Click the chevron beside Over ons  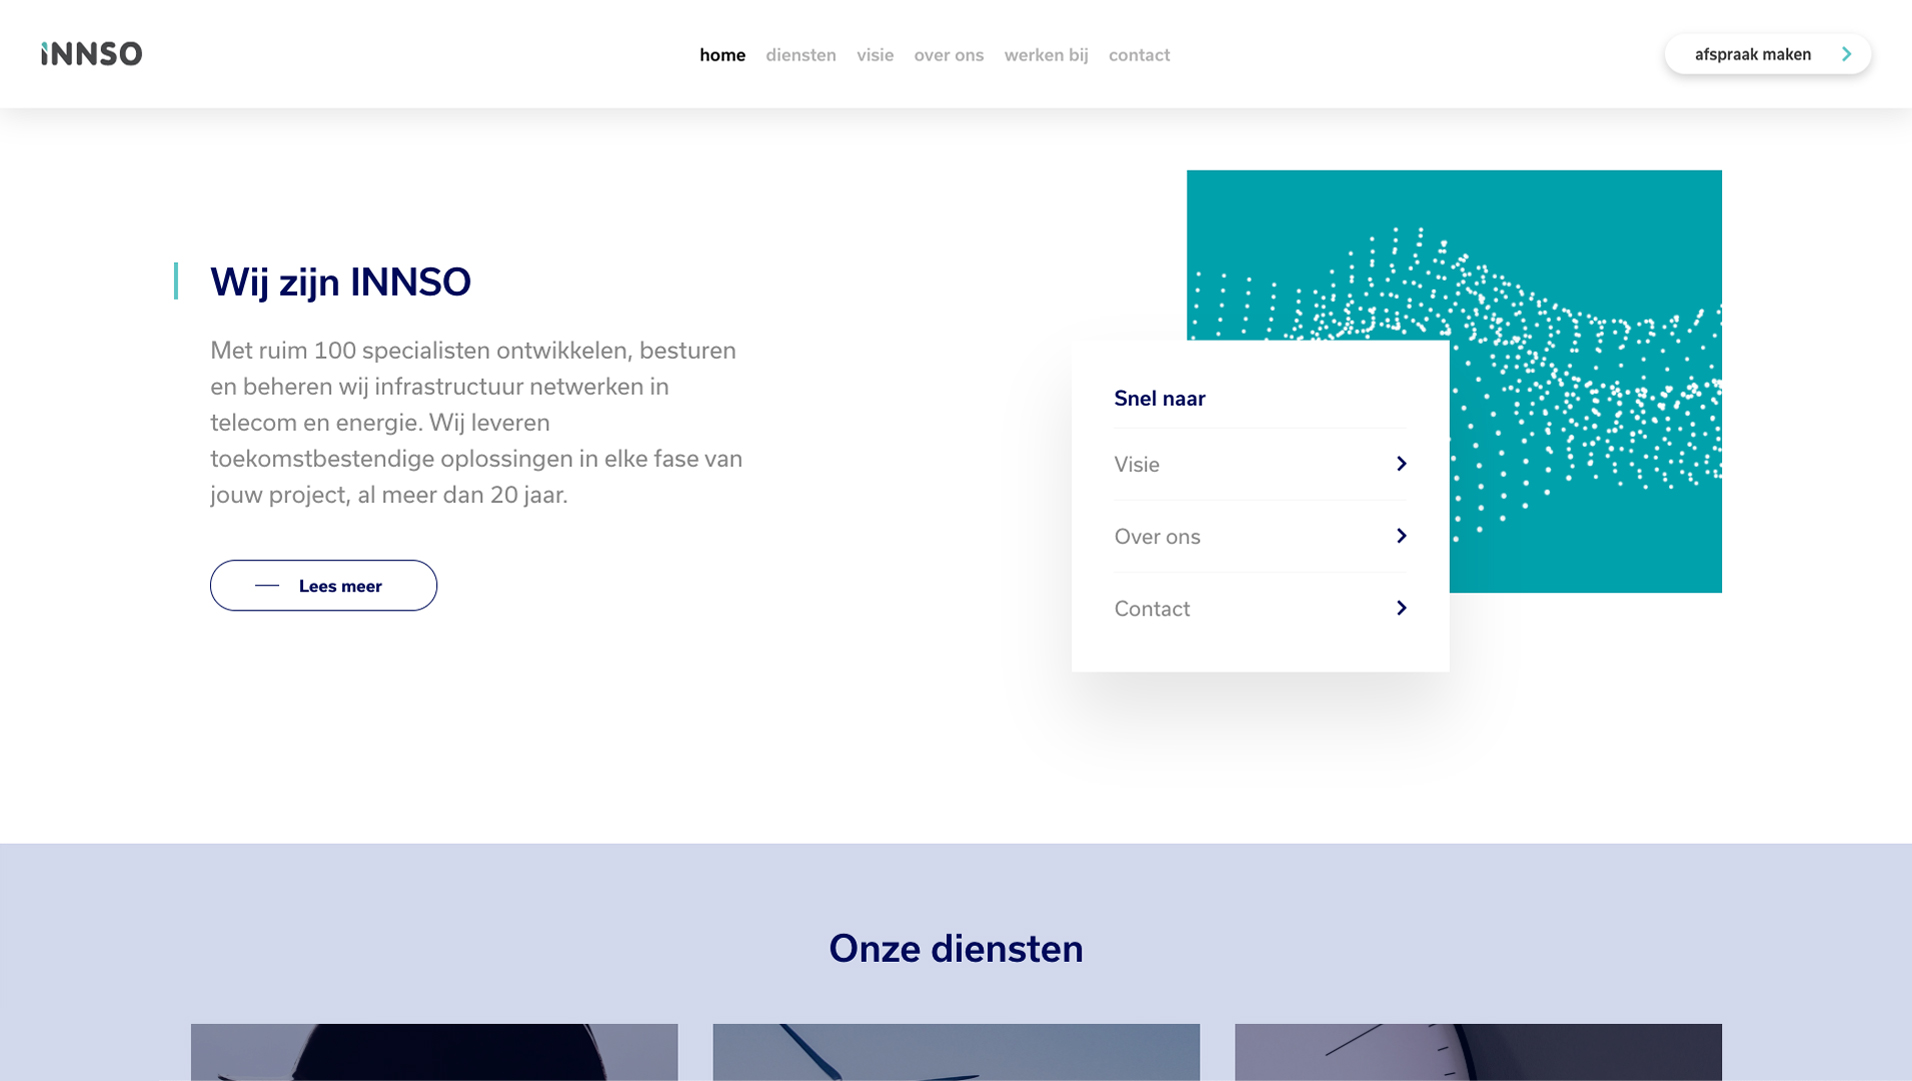click(x=1401, y=536)
